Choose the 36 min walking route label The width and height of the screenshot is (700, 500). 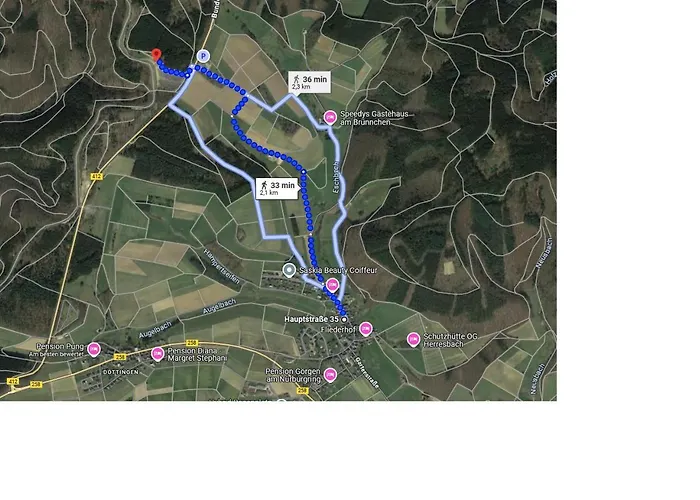(x=309, y=82)
